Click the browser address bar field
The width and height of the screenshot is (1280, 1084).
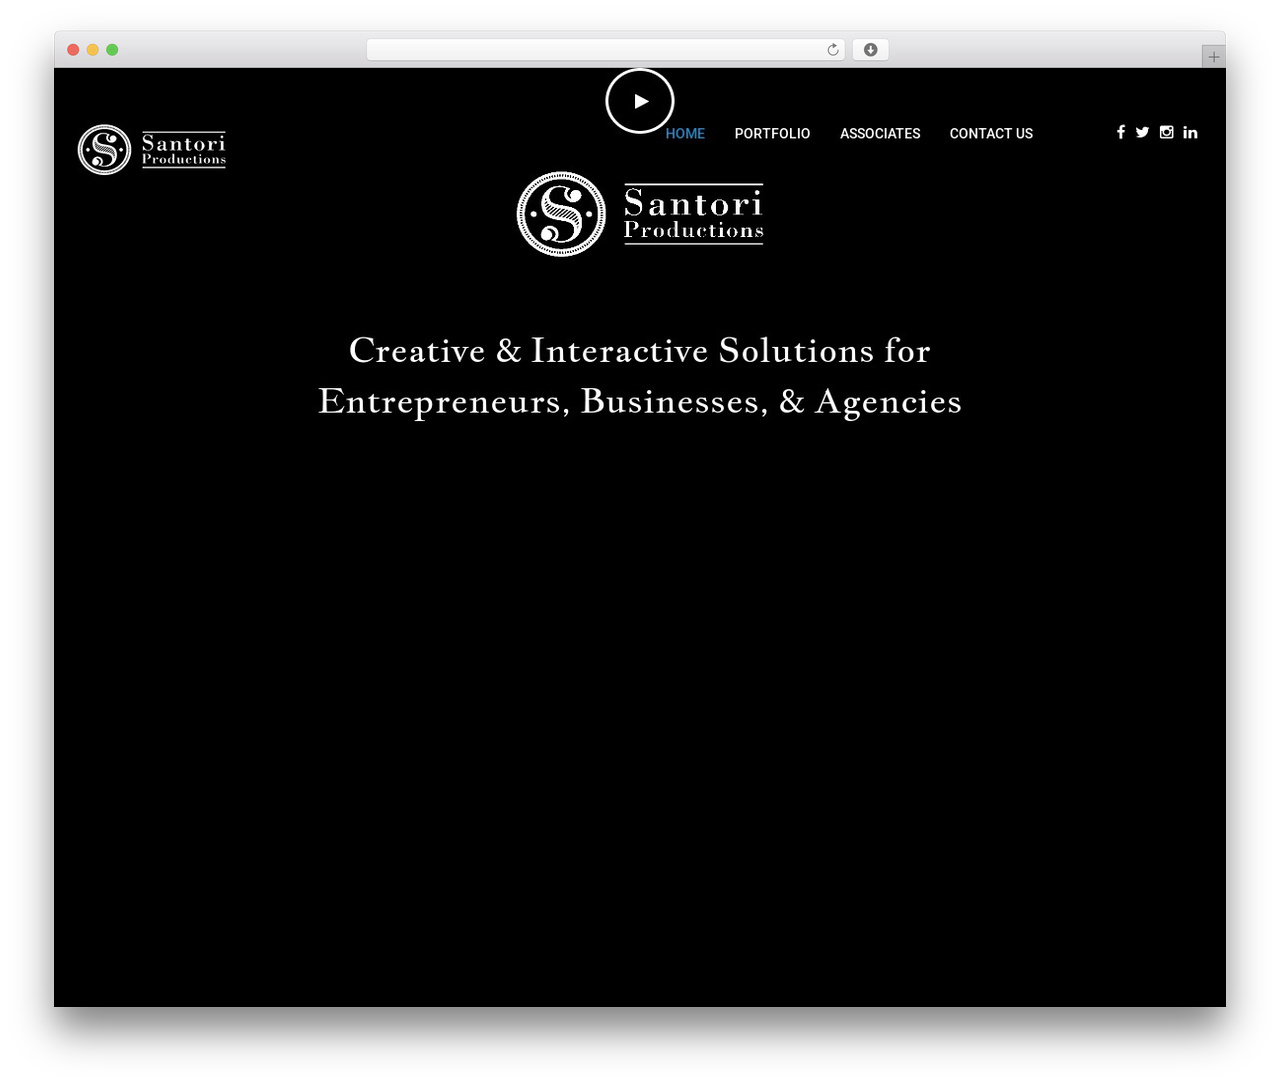click(606, 50)
